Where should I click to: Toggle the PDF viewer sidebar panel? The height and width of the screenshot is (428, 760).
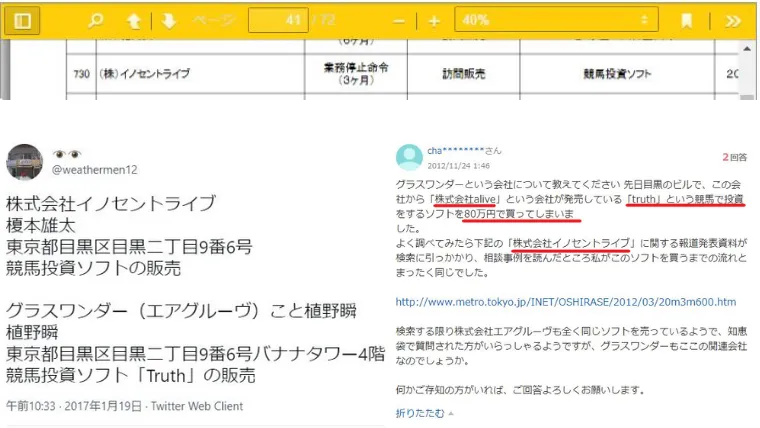click(x=22, y=21)
